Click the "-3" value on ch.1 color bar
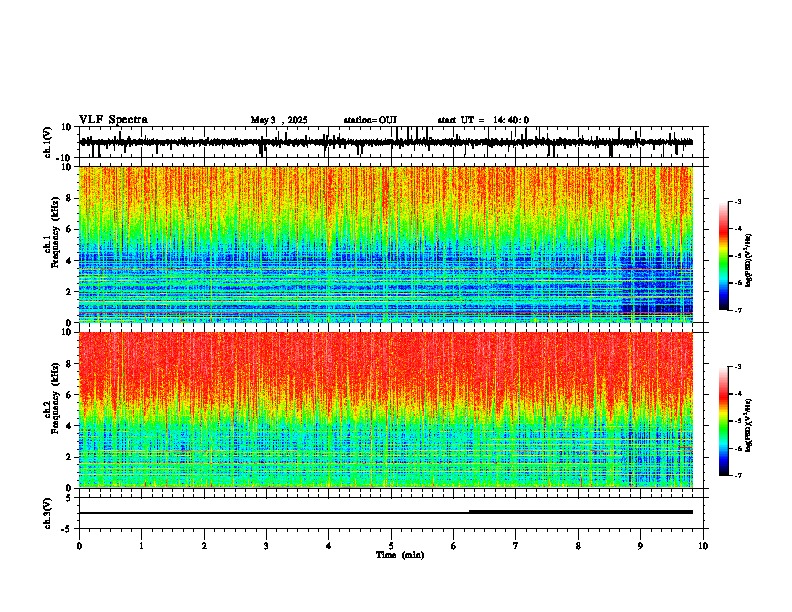 [737, 202]
